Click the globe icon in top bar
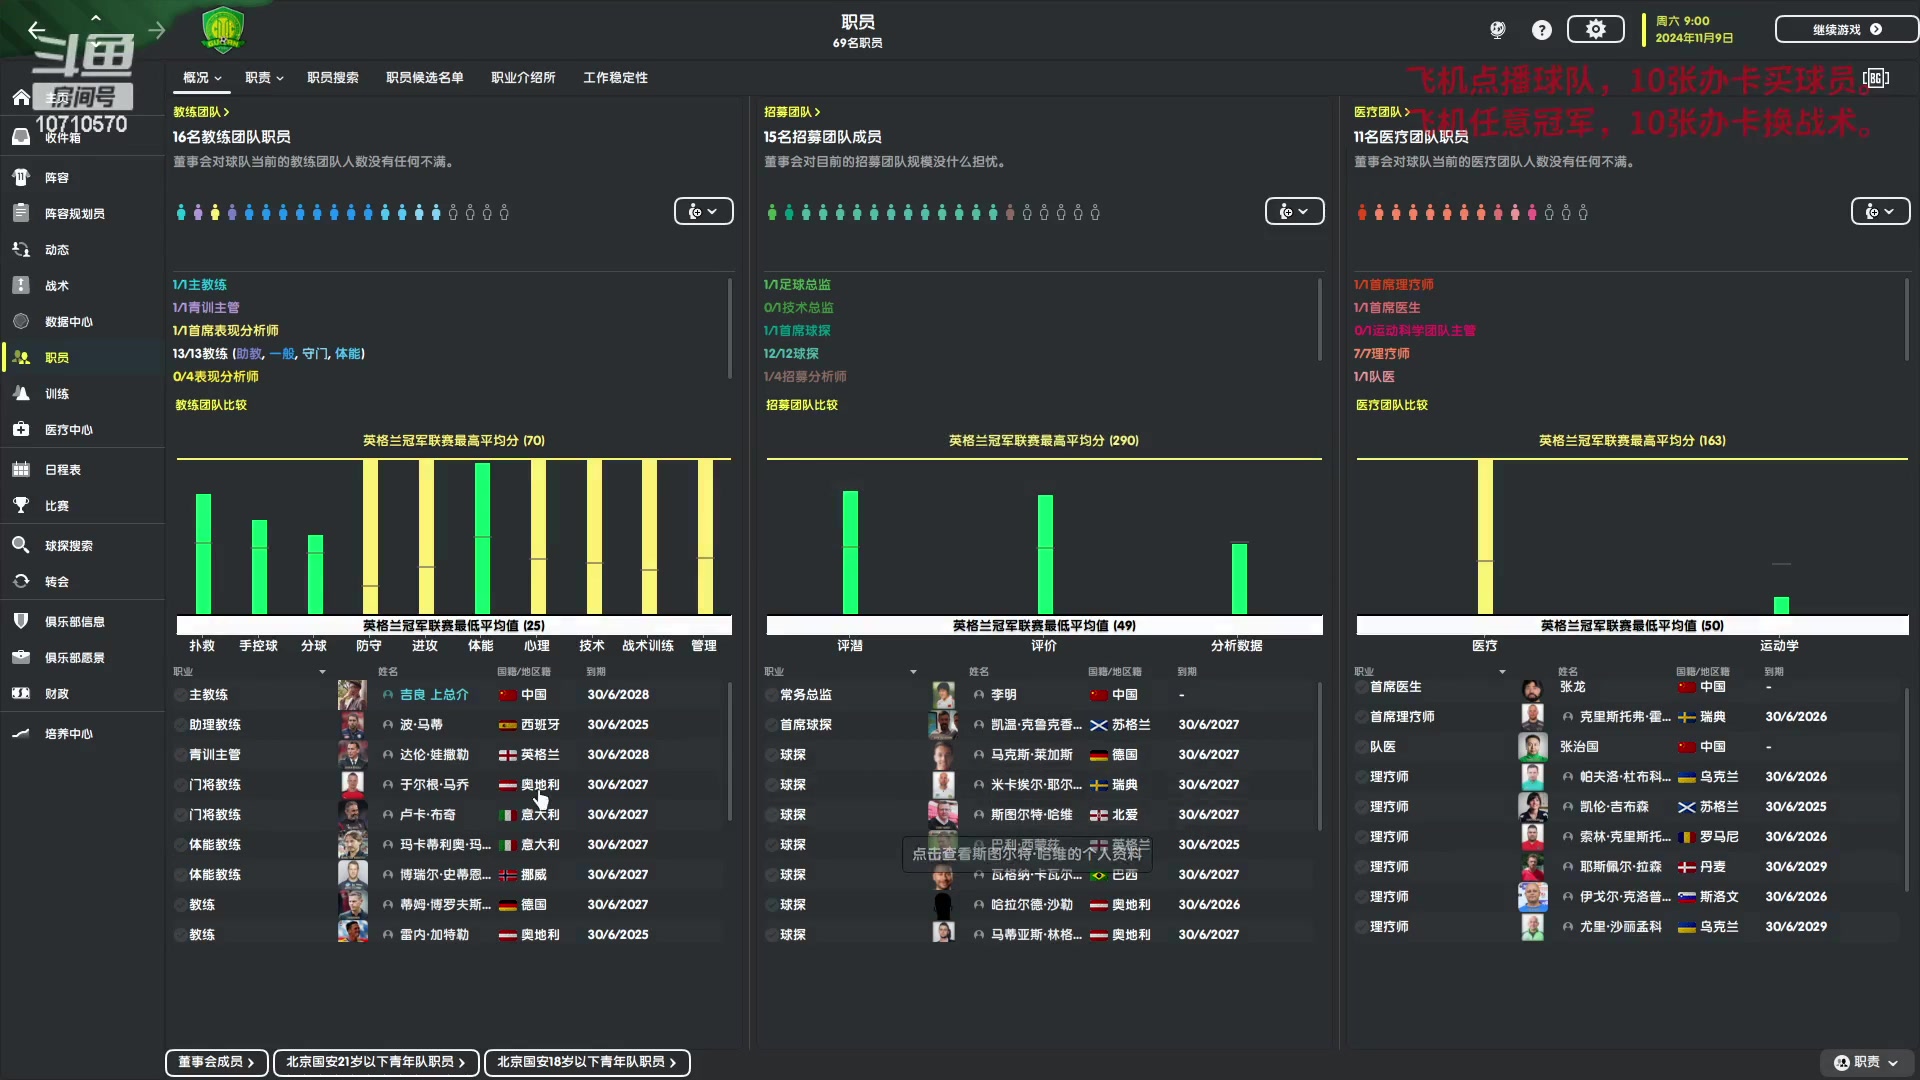 [1497, 30]
